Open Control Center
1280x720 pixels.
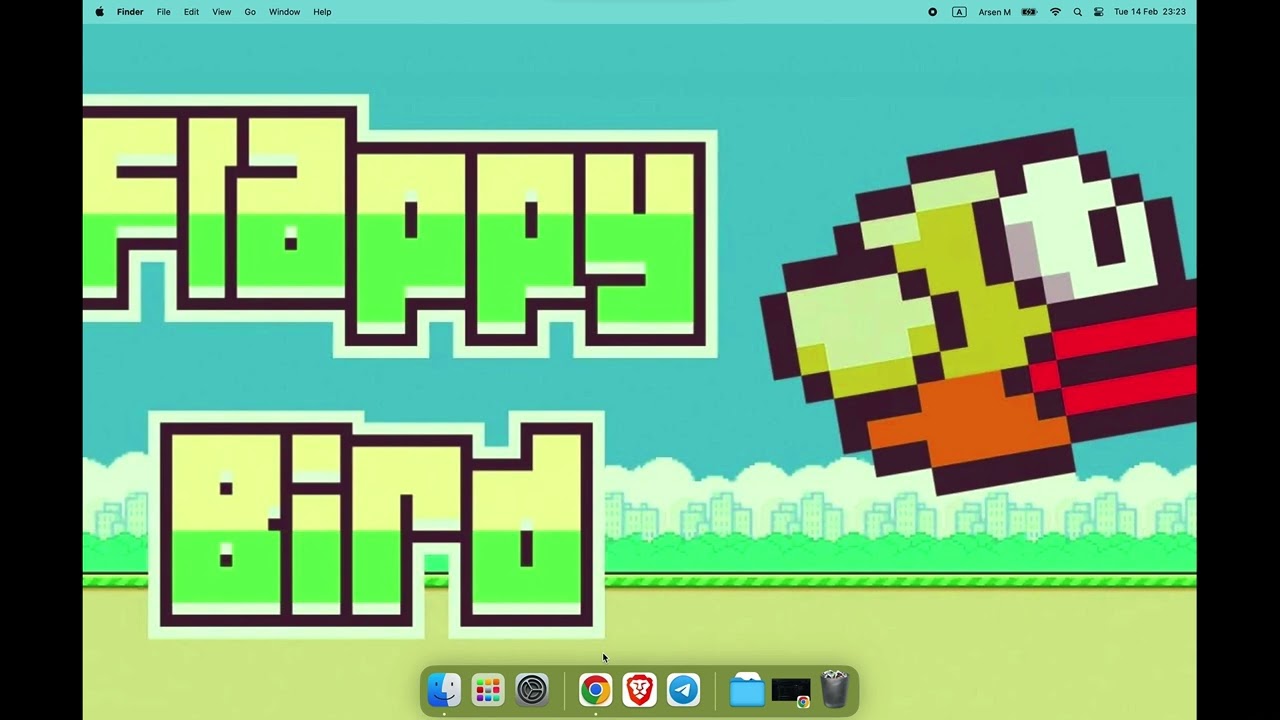[1098, 12]
